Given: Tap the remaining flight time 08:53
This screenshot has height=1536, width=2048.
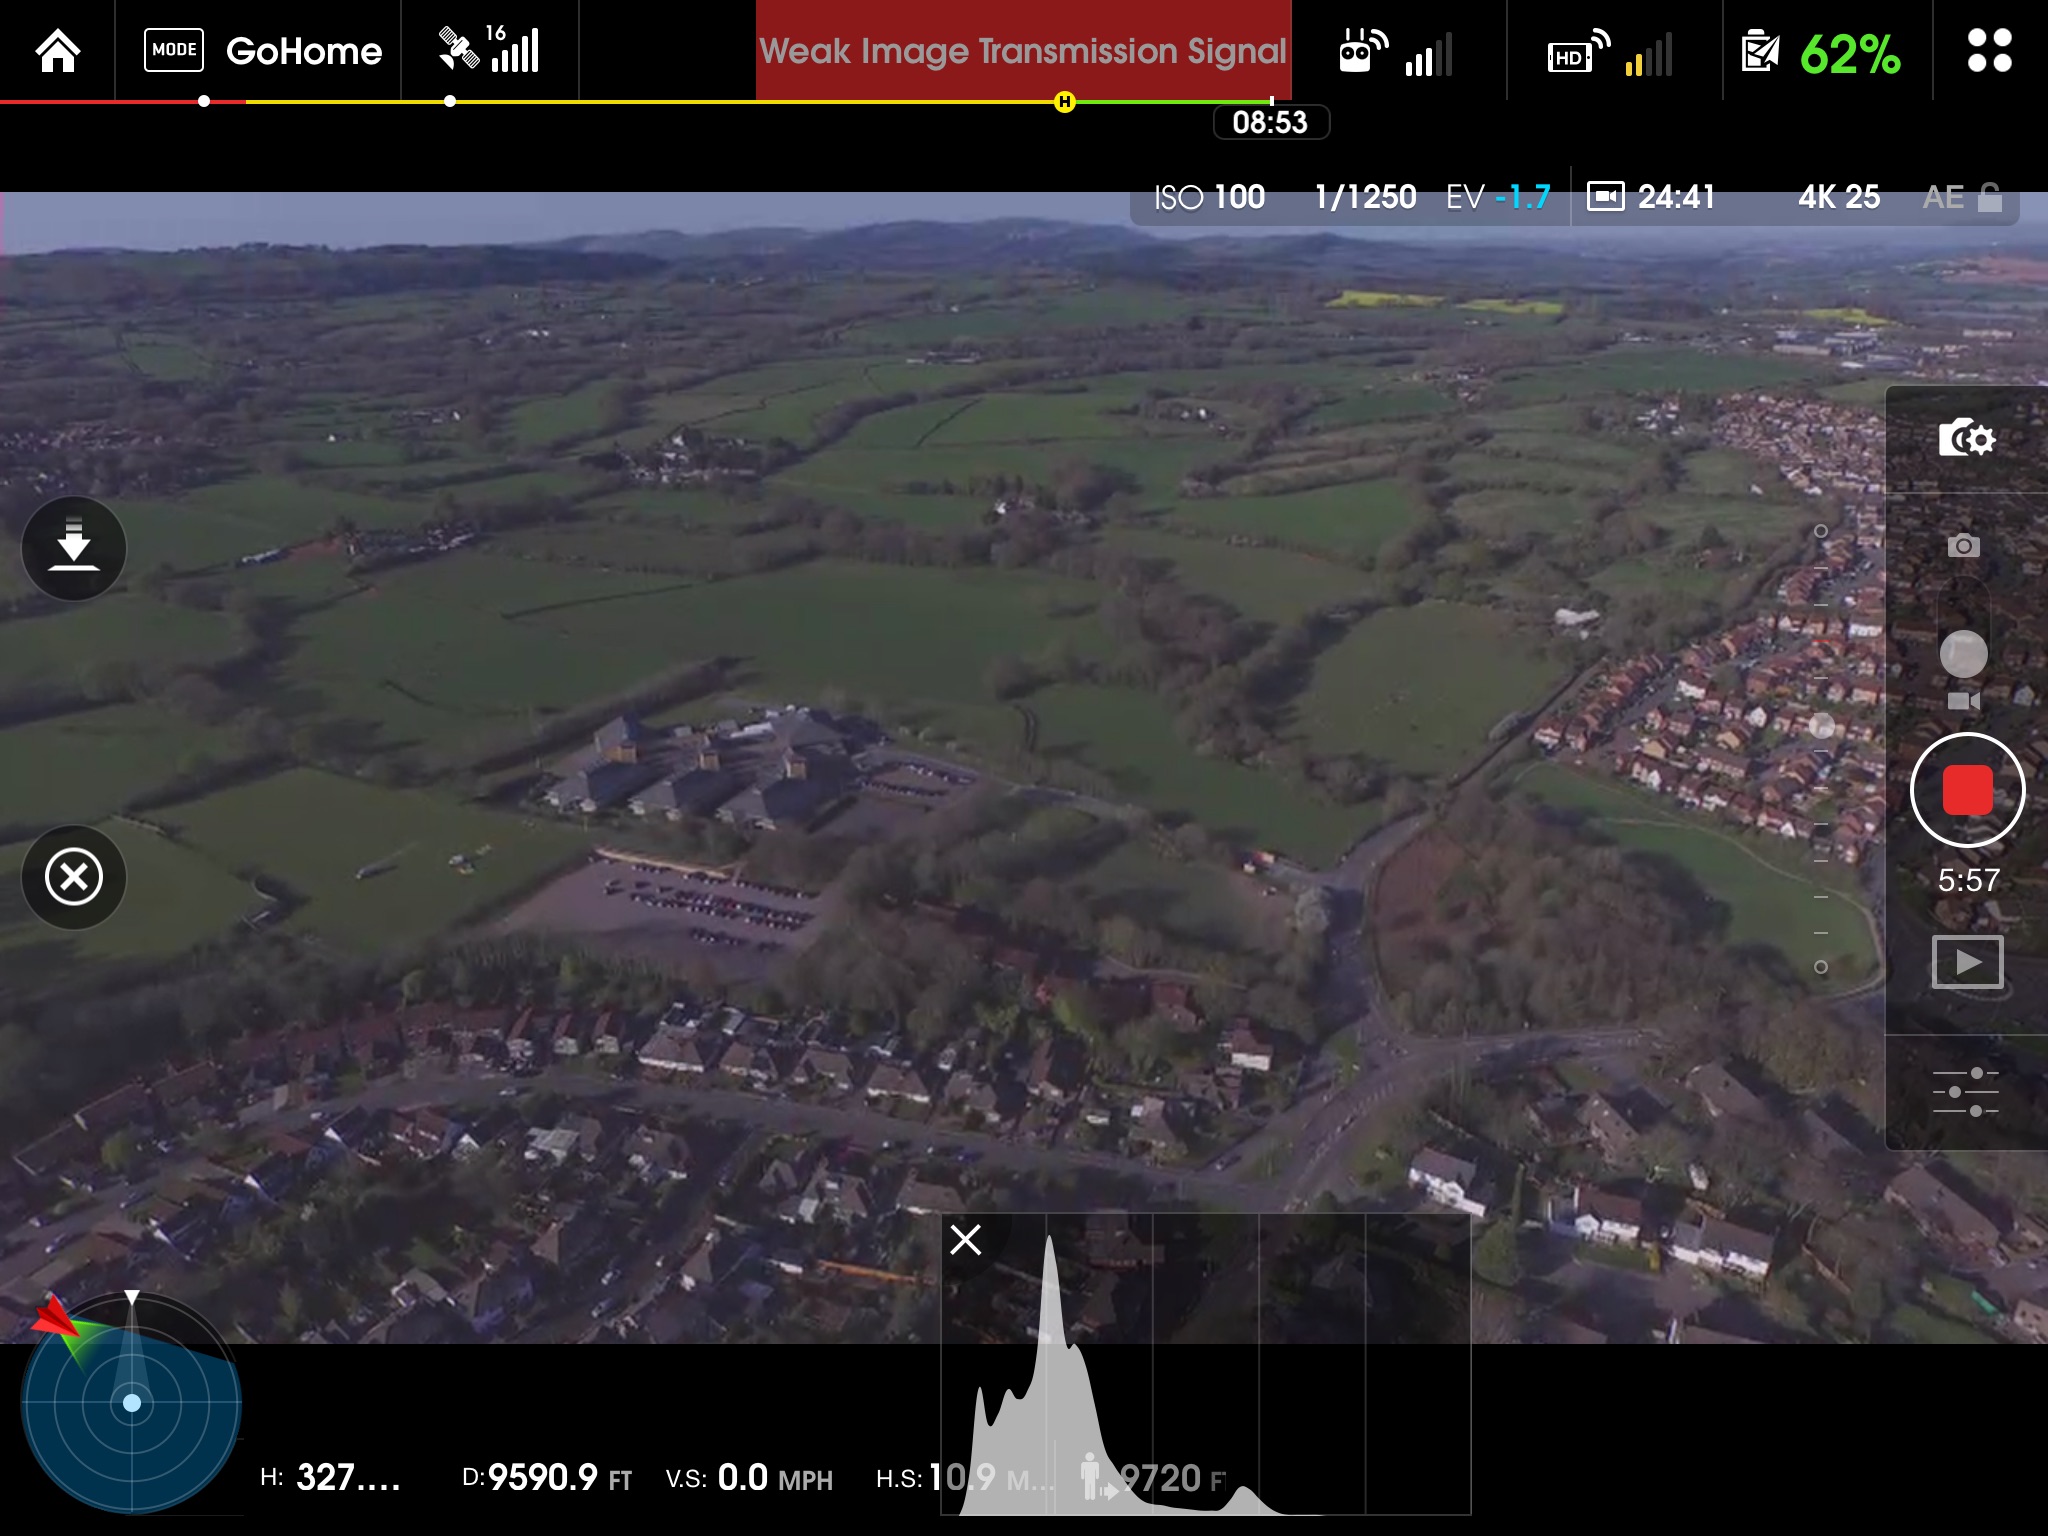Looking at the screenshot, I should tap(1270, 122).
